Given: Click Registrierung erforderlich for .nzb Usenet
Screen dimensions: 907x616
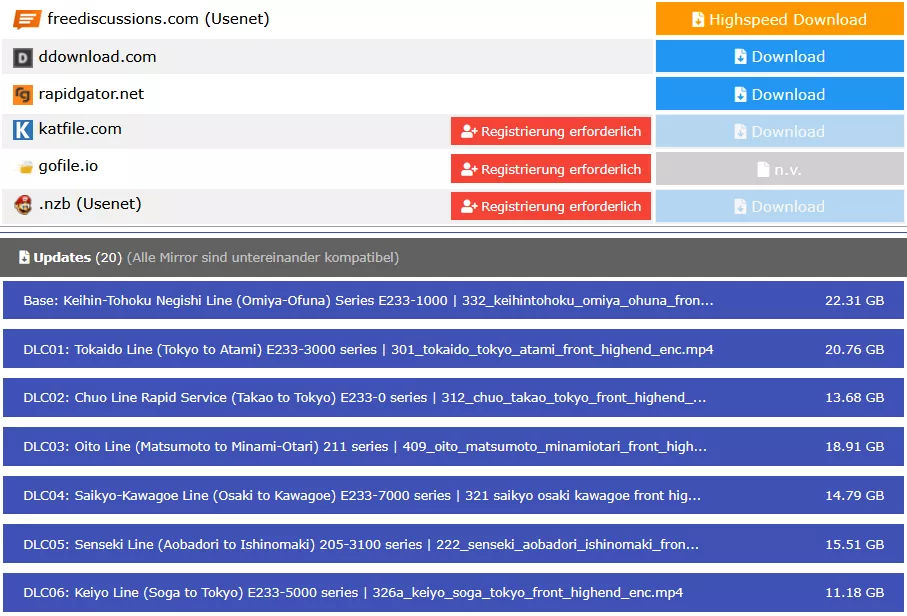Looking at the screenshot, I should (x=551, y=206).
